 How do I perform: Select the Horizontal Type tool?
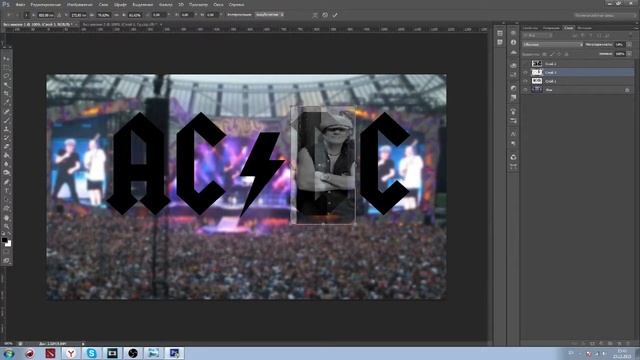pyautogui.click(x=6, y=191)
